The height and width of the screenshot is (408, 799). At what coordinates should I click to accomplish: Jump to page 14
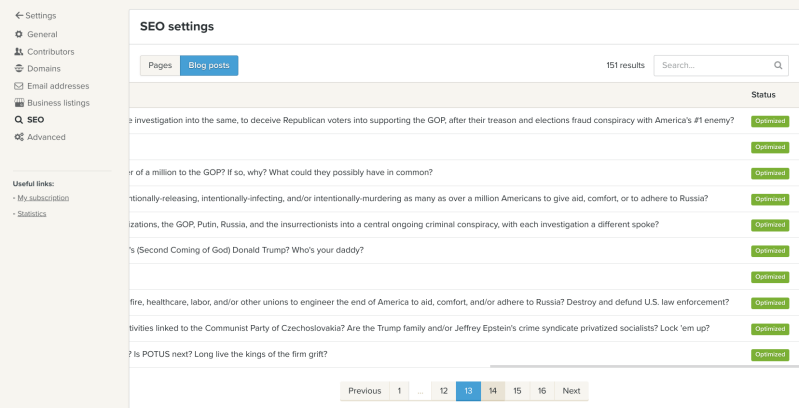pyautogui.click(x=493, y=391)
